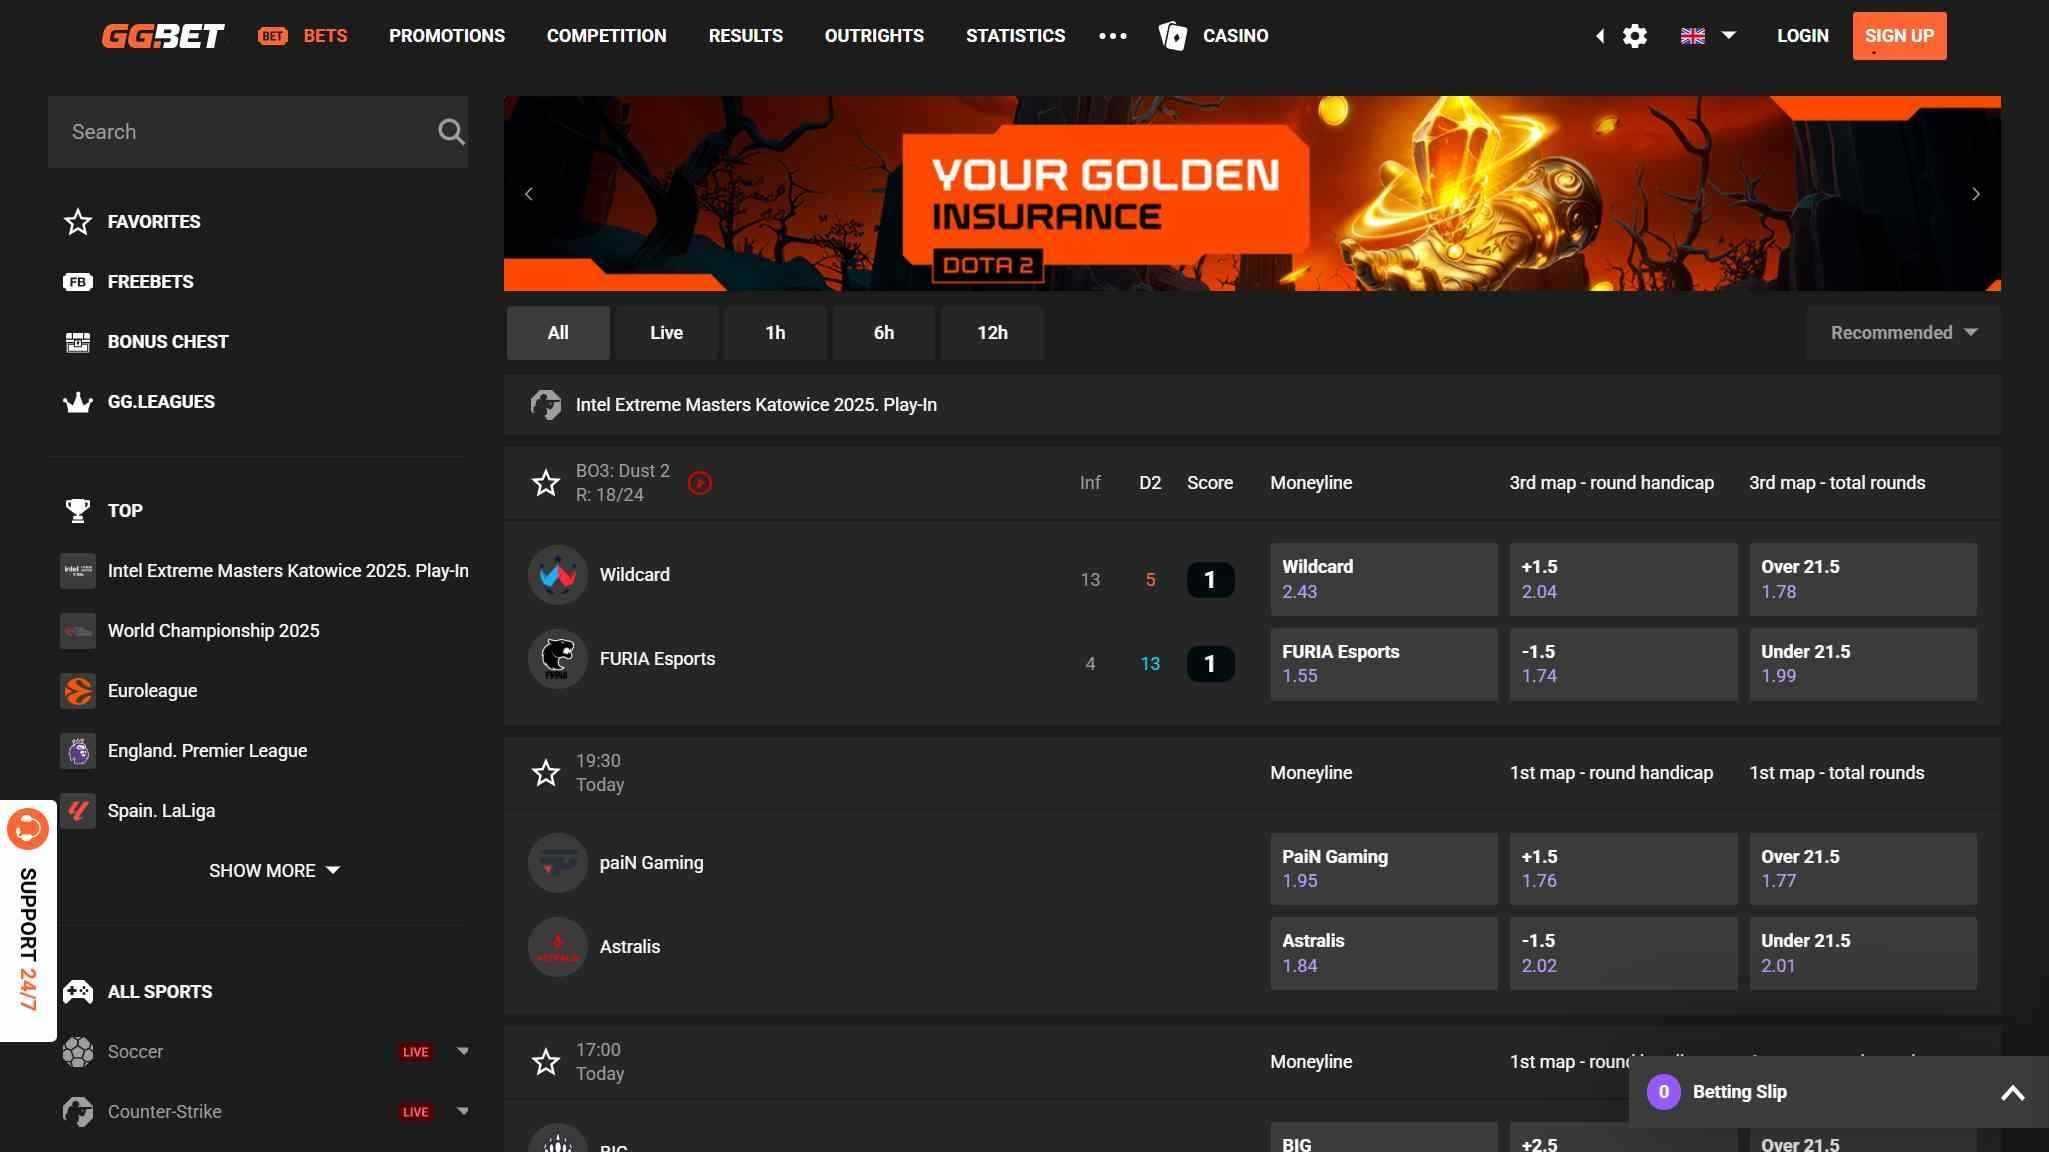
Task: Click the search magnifier icon
Action: point(451,132)
